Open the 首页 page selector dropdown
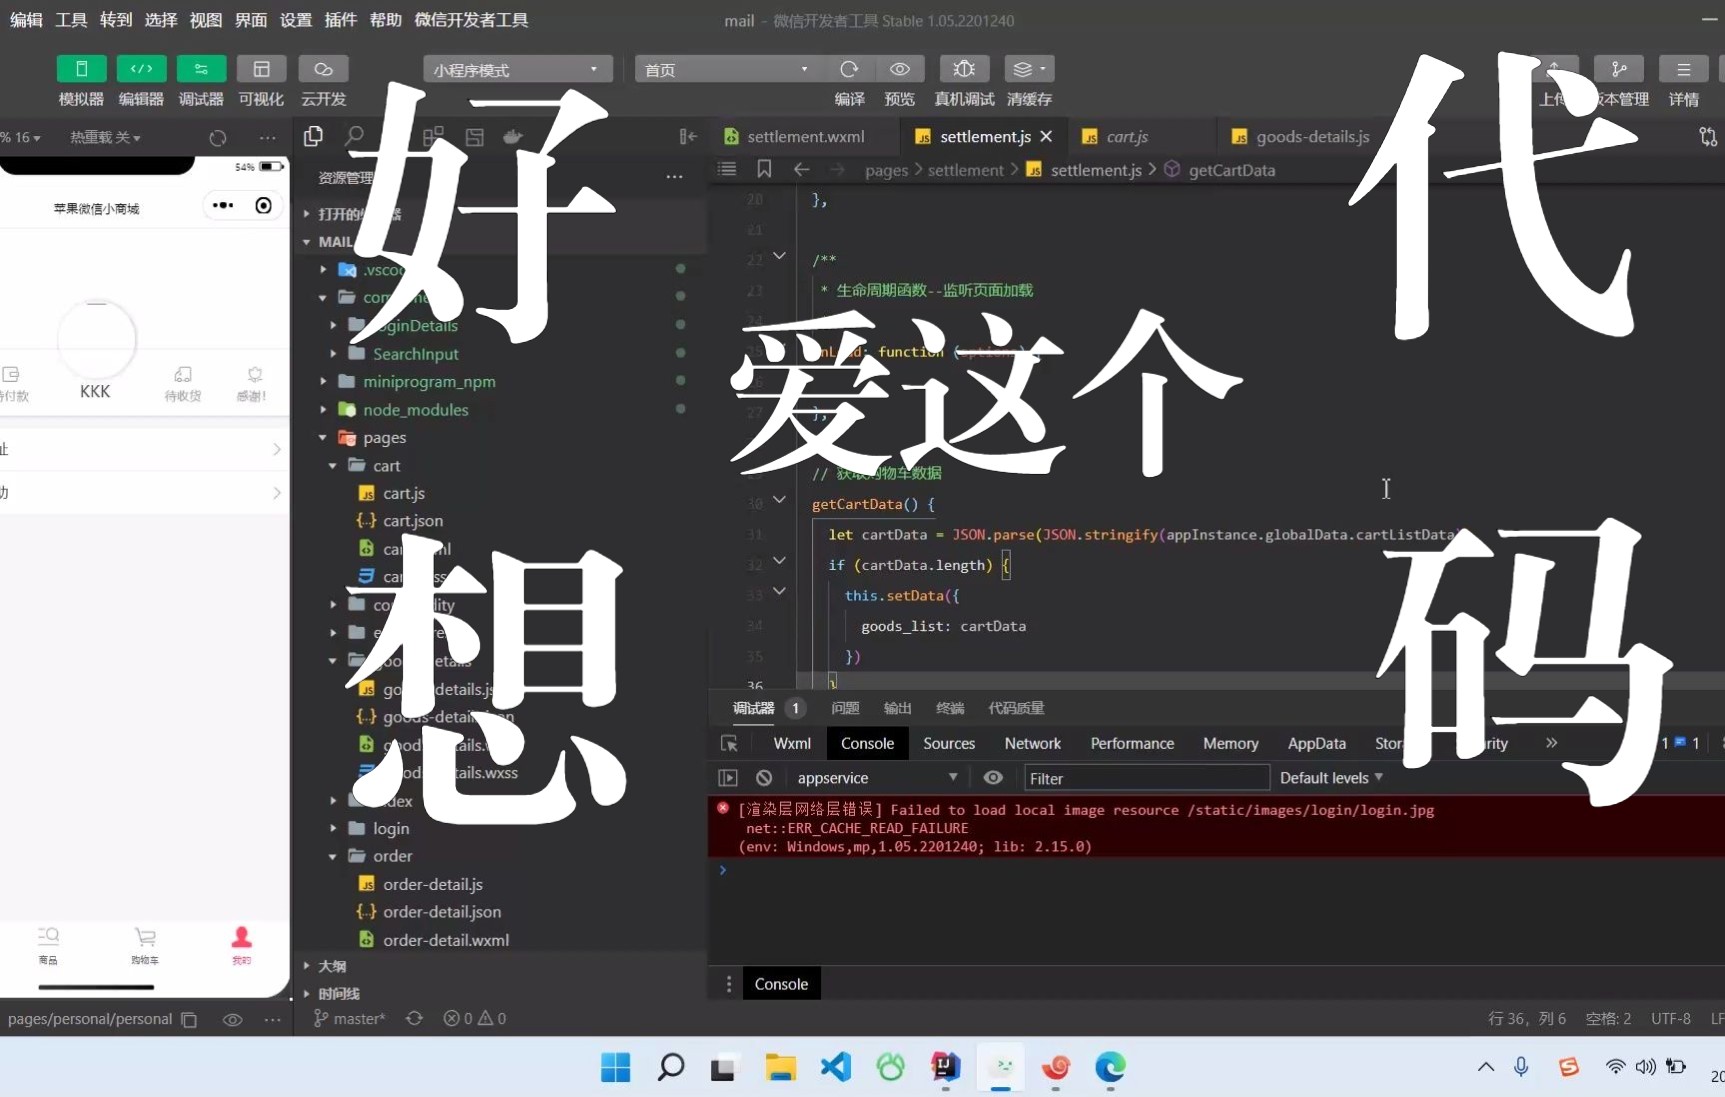The height and width of the screenshot is (1097, 1725). point(727,69)
